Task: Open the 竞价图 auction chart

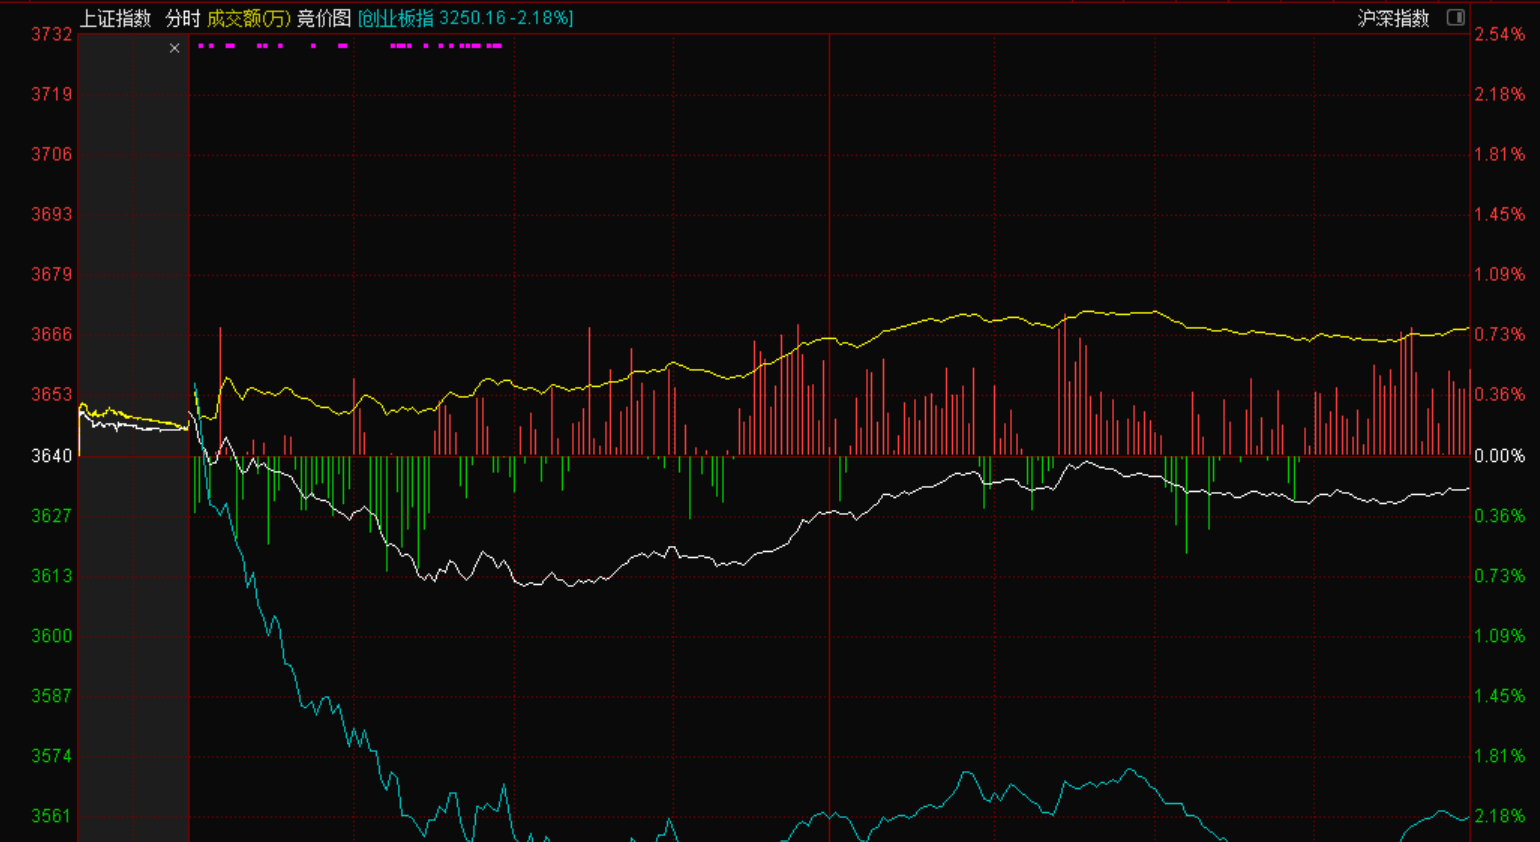Action: (x=324, y=18)
